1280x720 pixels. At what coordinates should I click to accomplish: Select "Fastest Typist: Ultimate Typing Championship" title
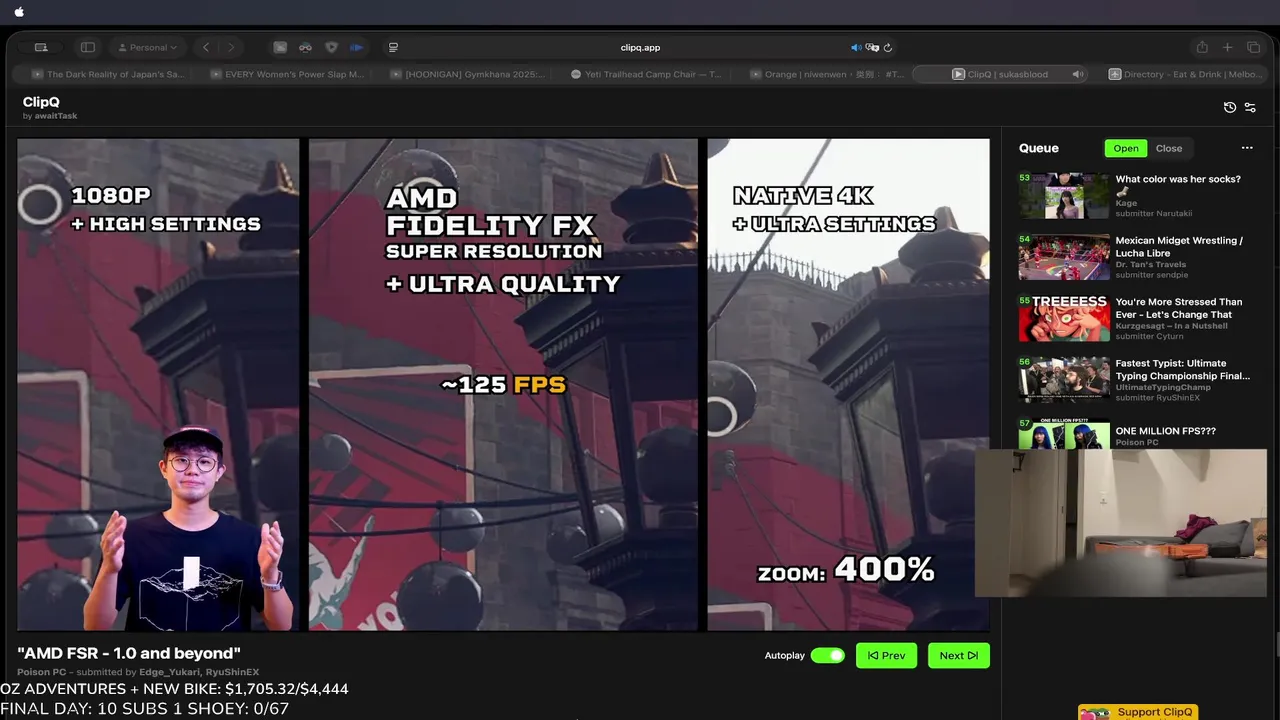click(1183, 370)
